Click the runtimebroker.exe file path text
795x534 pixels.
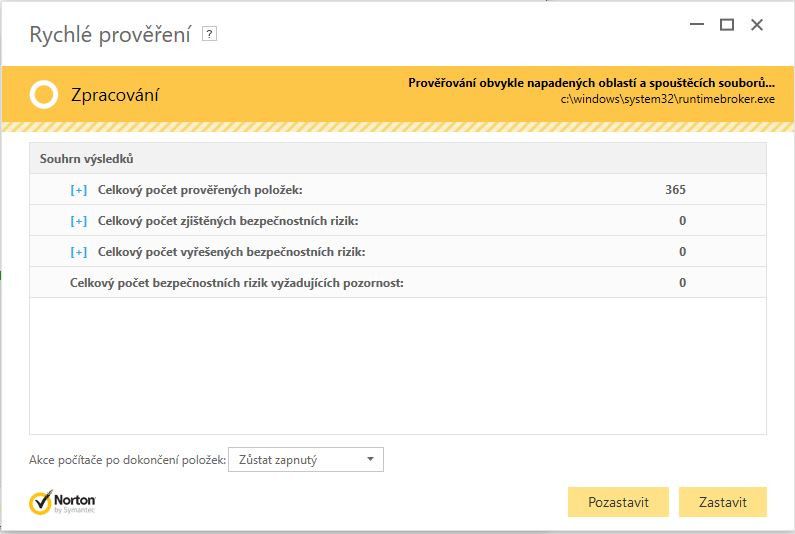click(x=667, y=99)
